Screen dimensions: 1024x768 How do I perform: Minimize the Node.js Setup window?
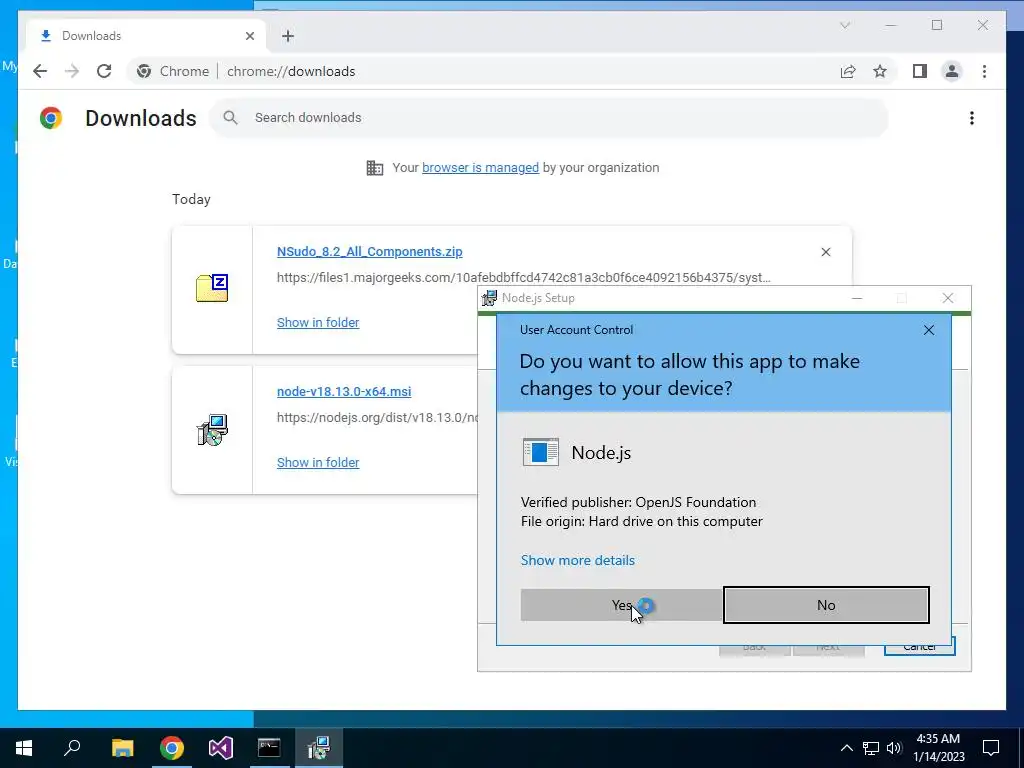pyautogui.click(x=857, y=298)
